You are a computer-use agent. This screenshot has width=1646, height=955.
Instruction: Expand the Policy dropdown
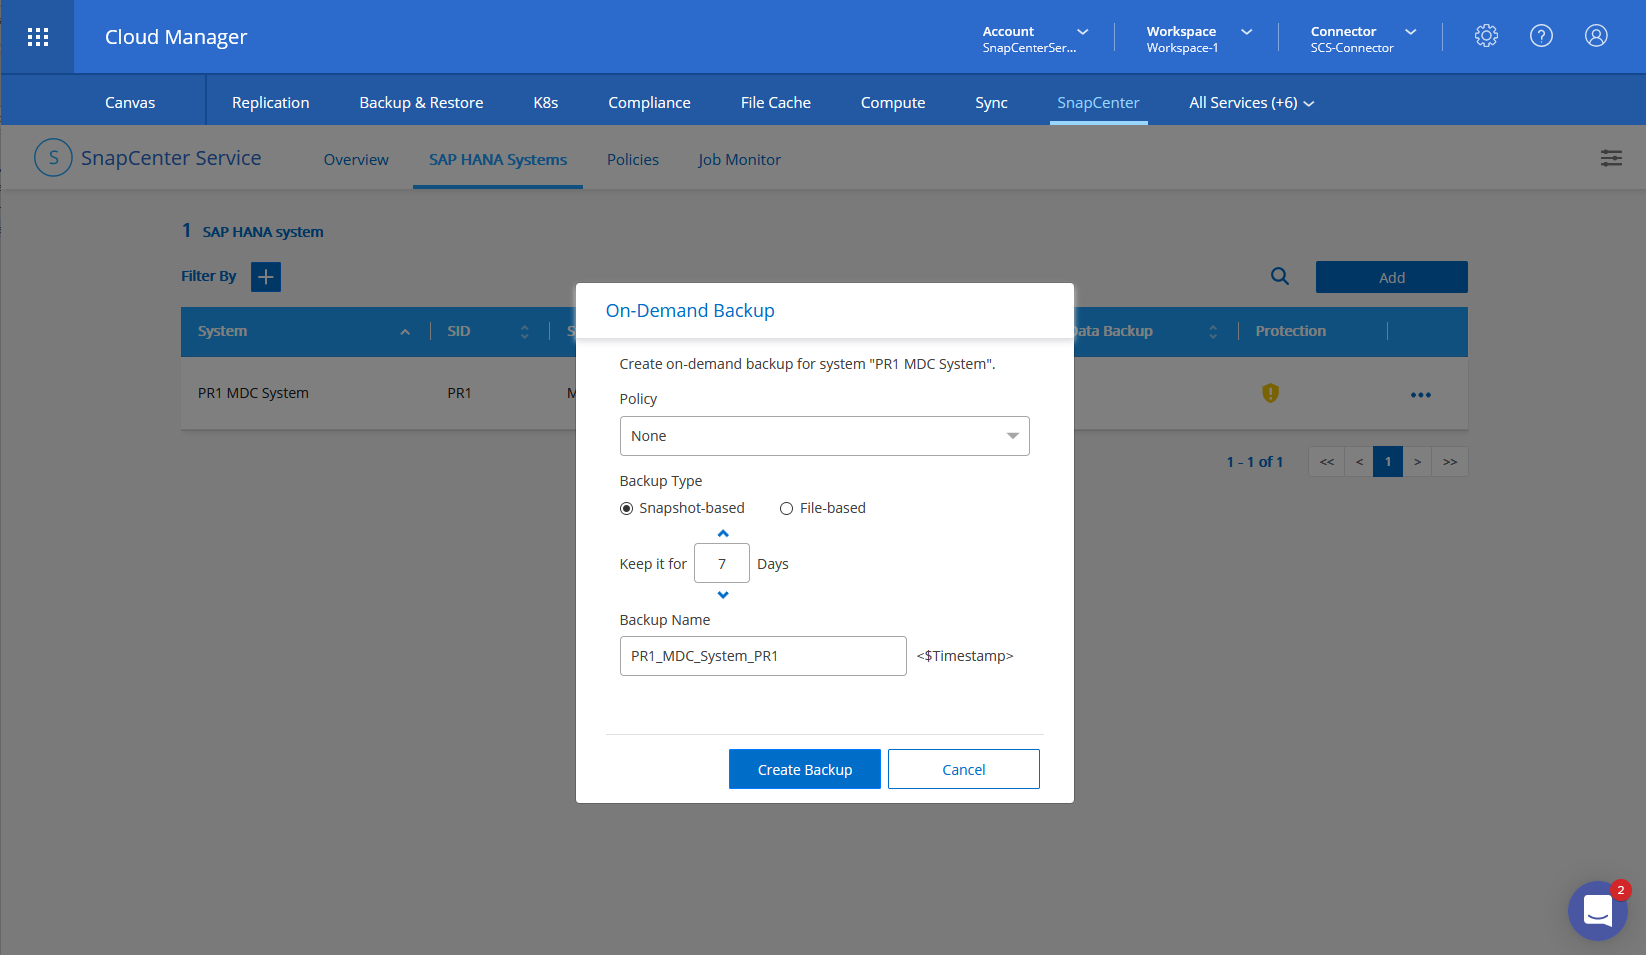[824, 436]
